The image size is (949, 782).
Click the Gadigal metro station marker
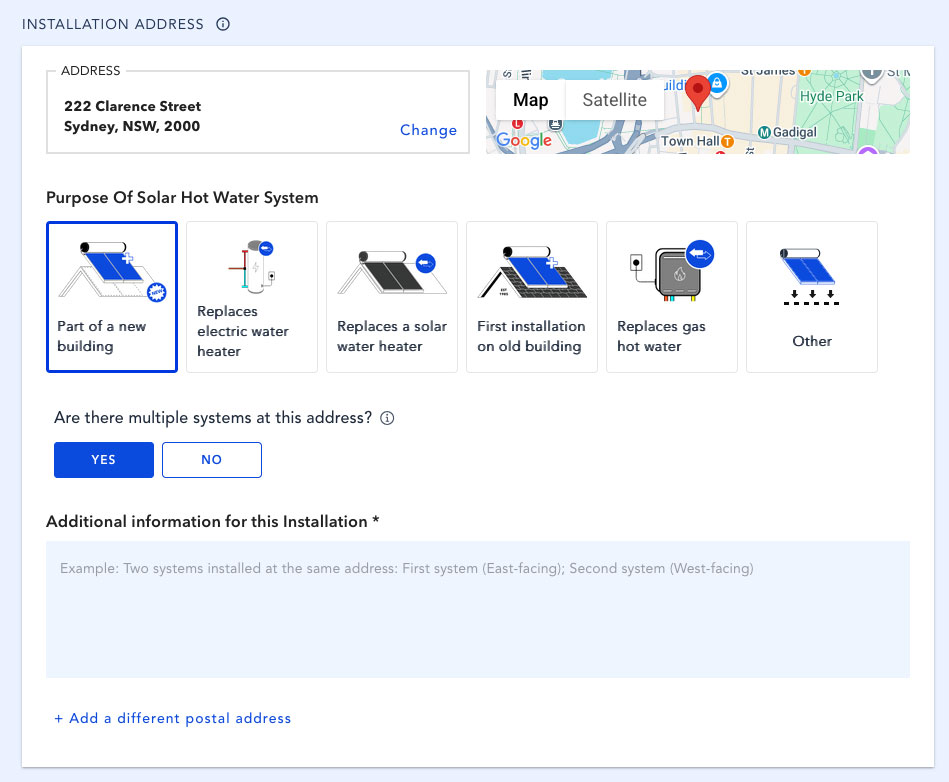coord(764,132)
